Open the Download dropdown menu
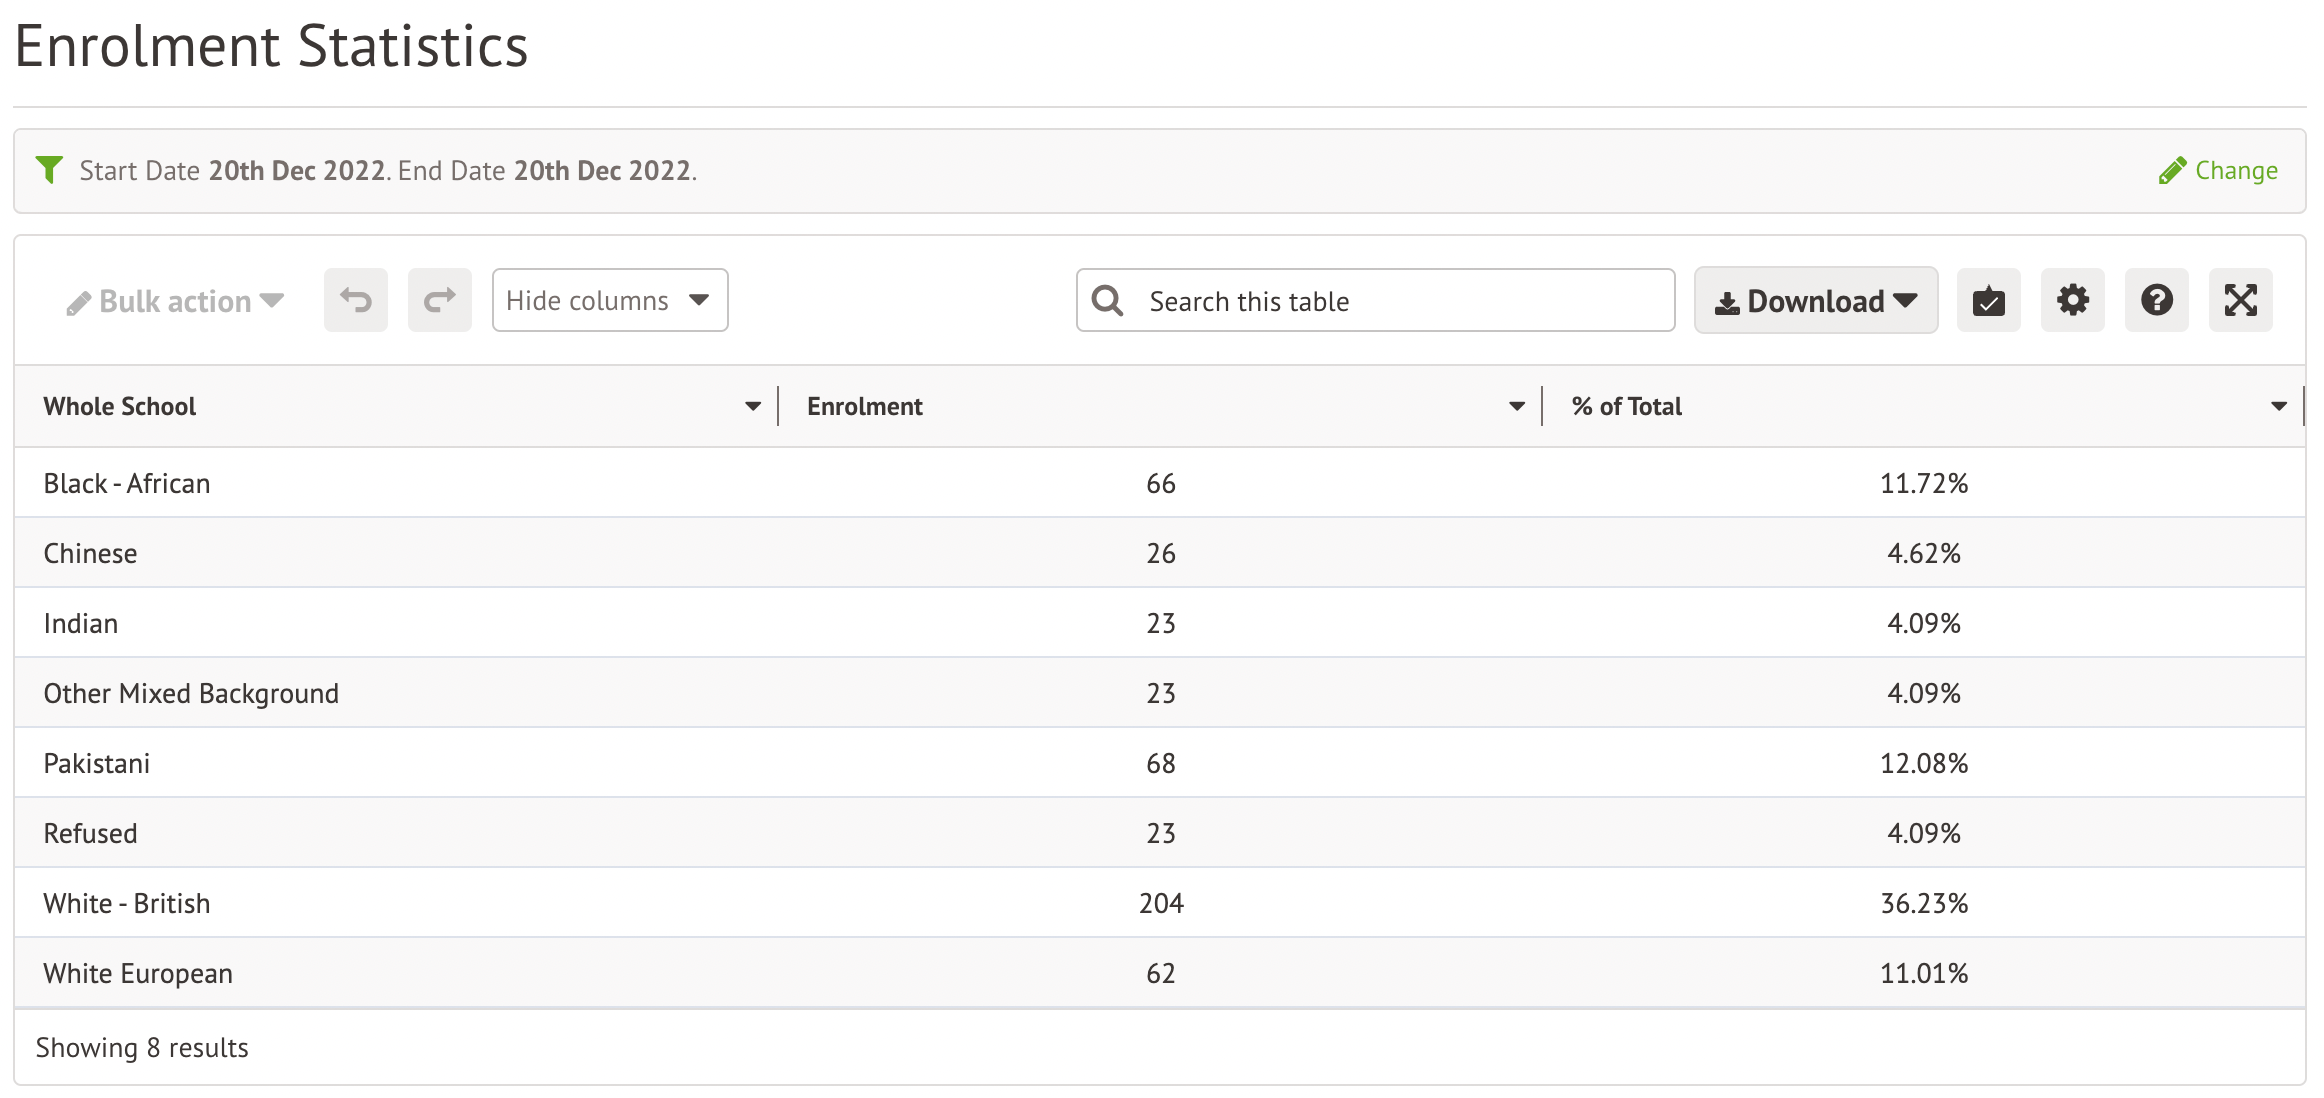Viewport: 2324px width, 1098px height. [x=1815, y=301]
